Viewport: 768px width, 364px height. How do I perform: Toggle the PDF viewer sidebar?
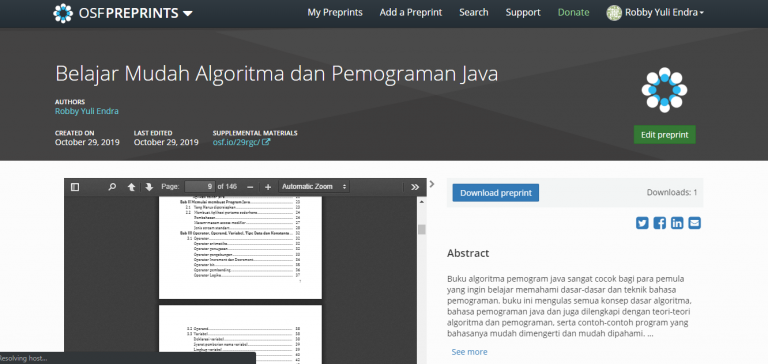pos(75,187)
